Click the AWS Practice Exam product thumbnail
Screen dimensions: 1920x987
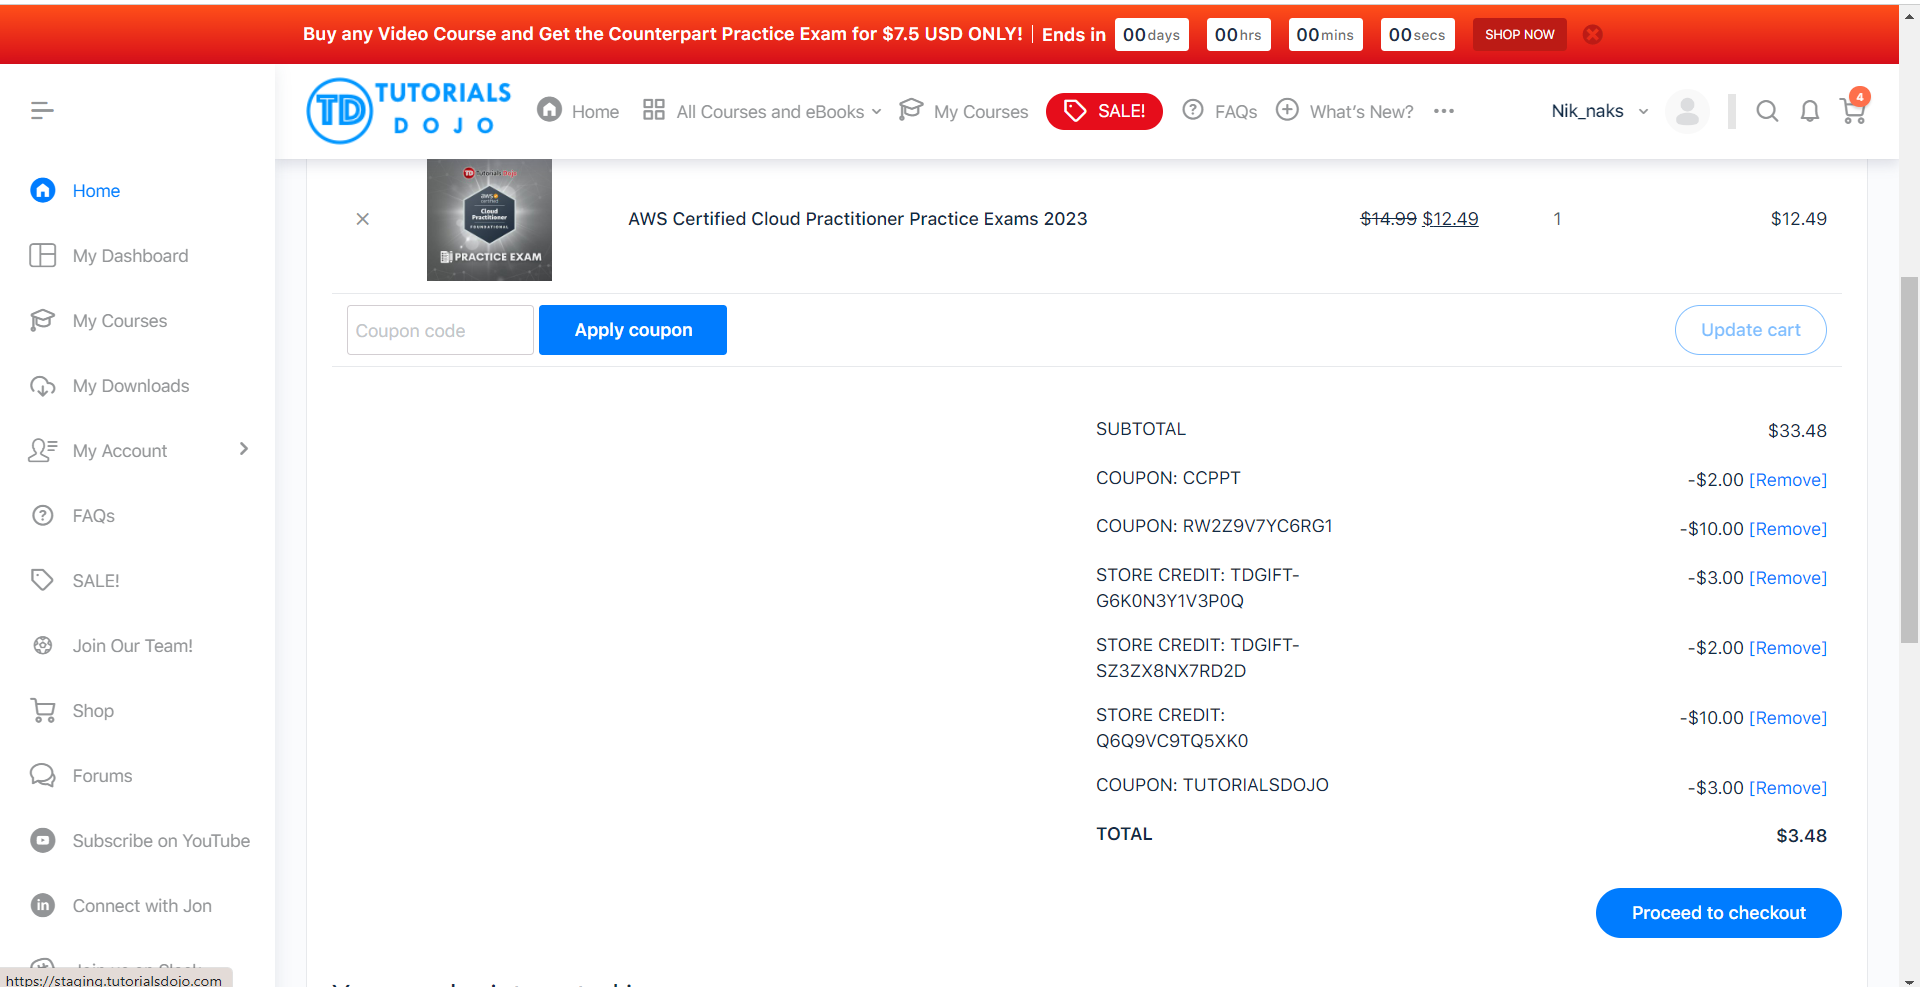(x=489, y=220)
